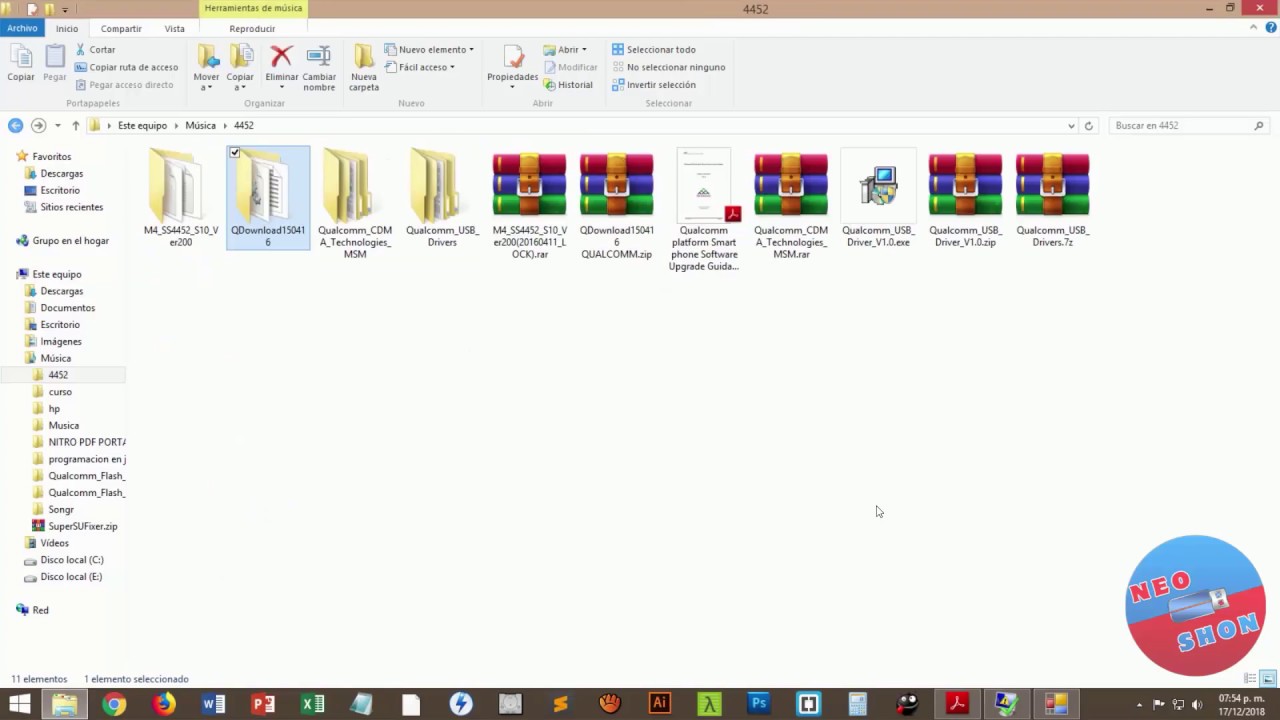The width and height of the screenshot is (1280, 720).
Task: Select the M4_SS4452_S10_Ver200 folder
Action: coord(181,198)
